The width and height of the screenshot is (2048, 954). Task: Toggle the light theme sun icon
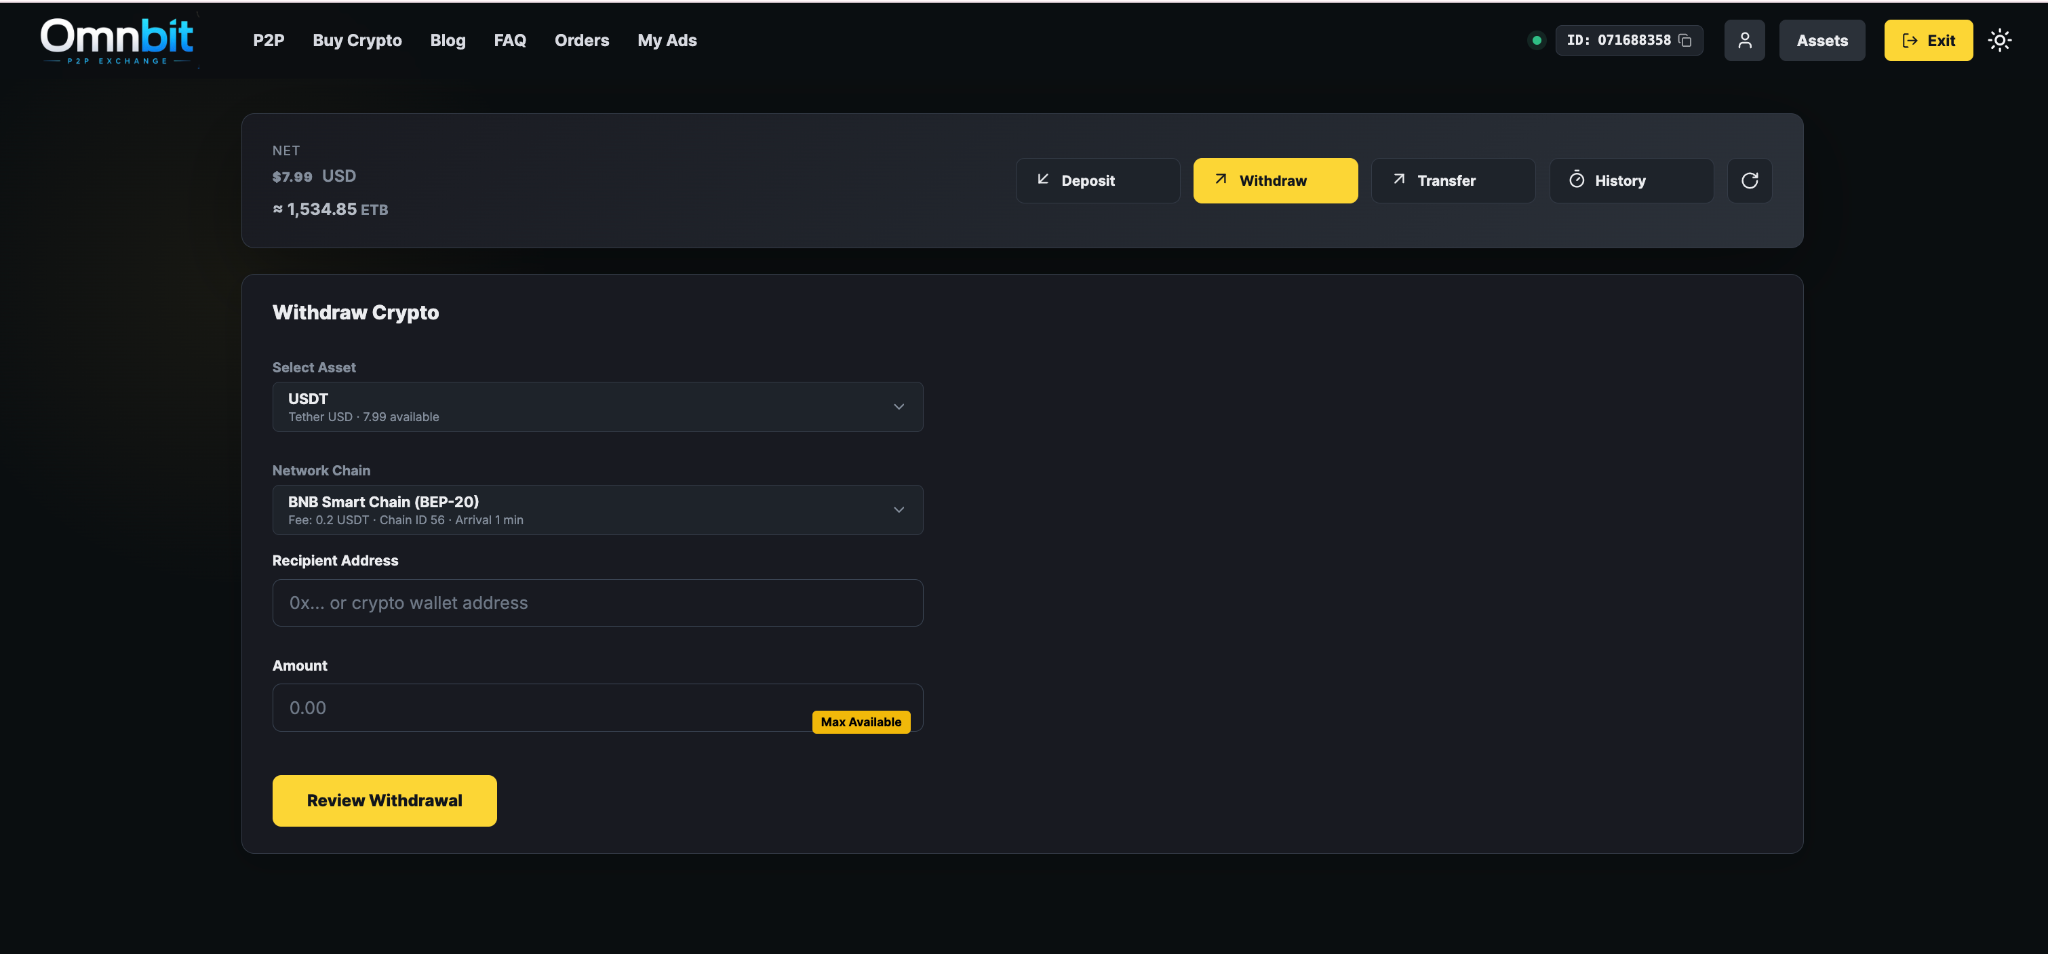coord(1999,40)
